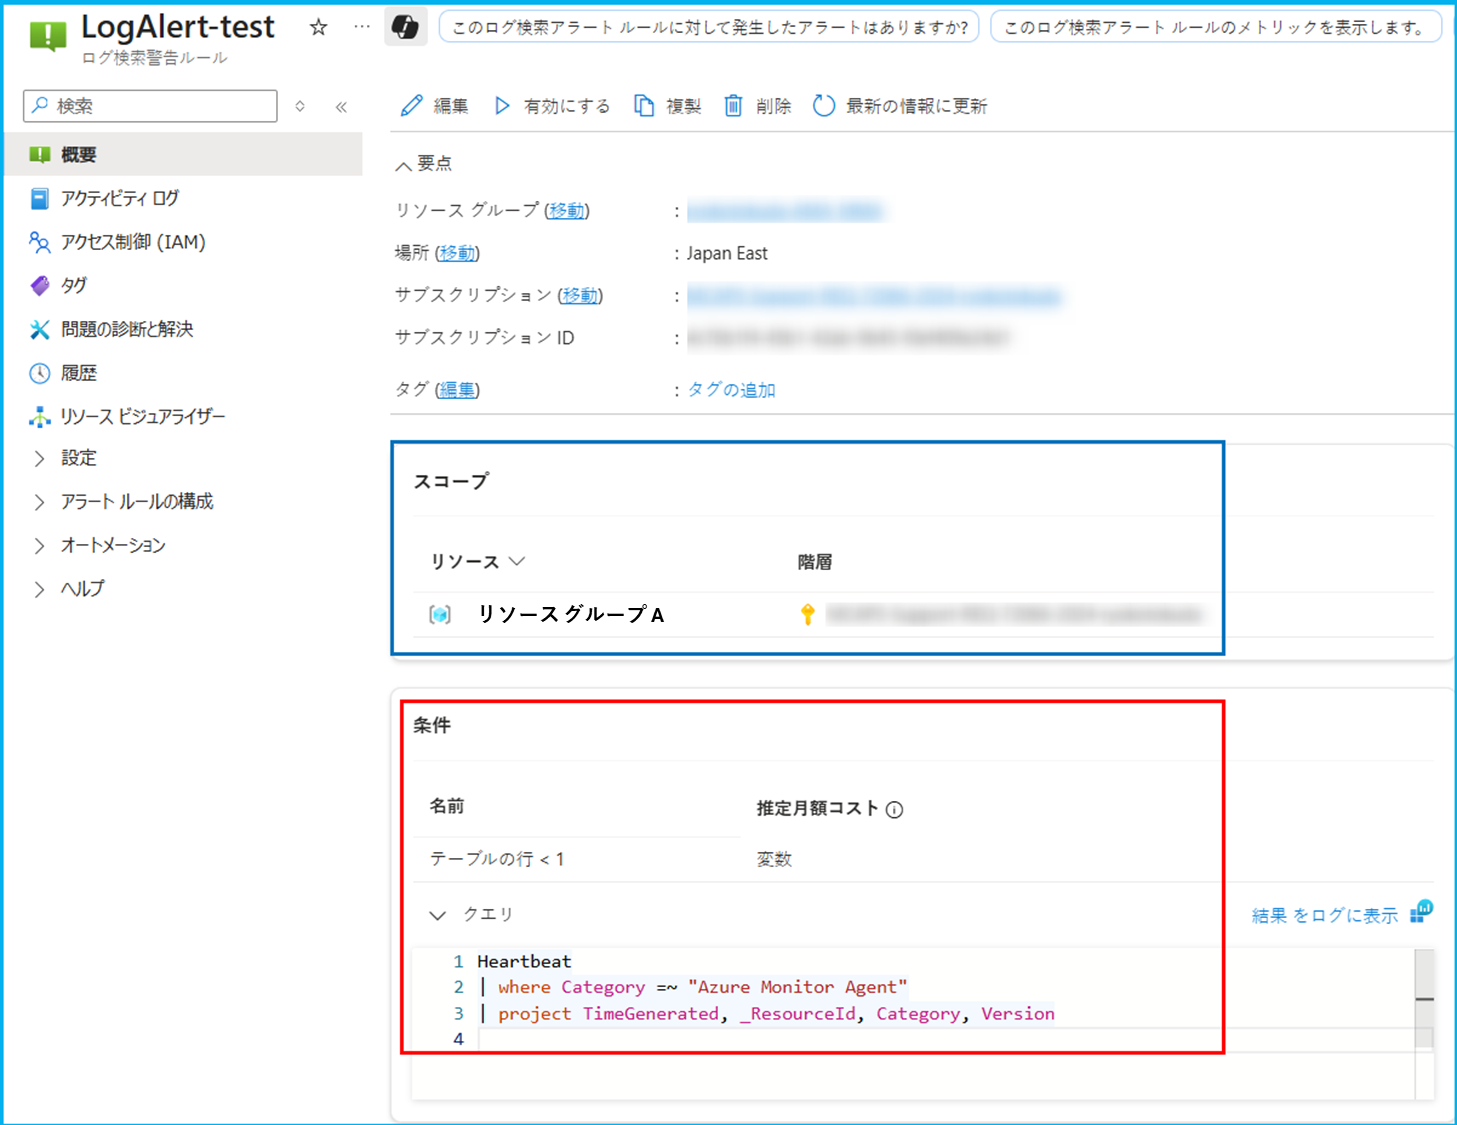Click the 削除 toolbar button
This screenshot has width=1457, height=1125.
[x=758, y=106]
